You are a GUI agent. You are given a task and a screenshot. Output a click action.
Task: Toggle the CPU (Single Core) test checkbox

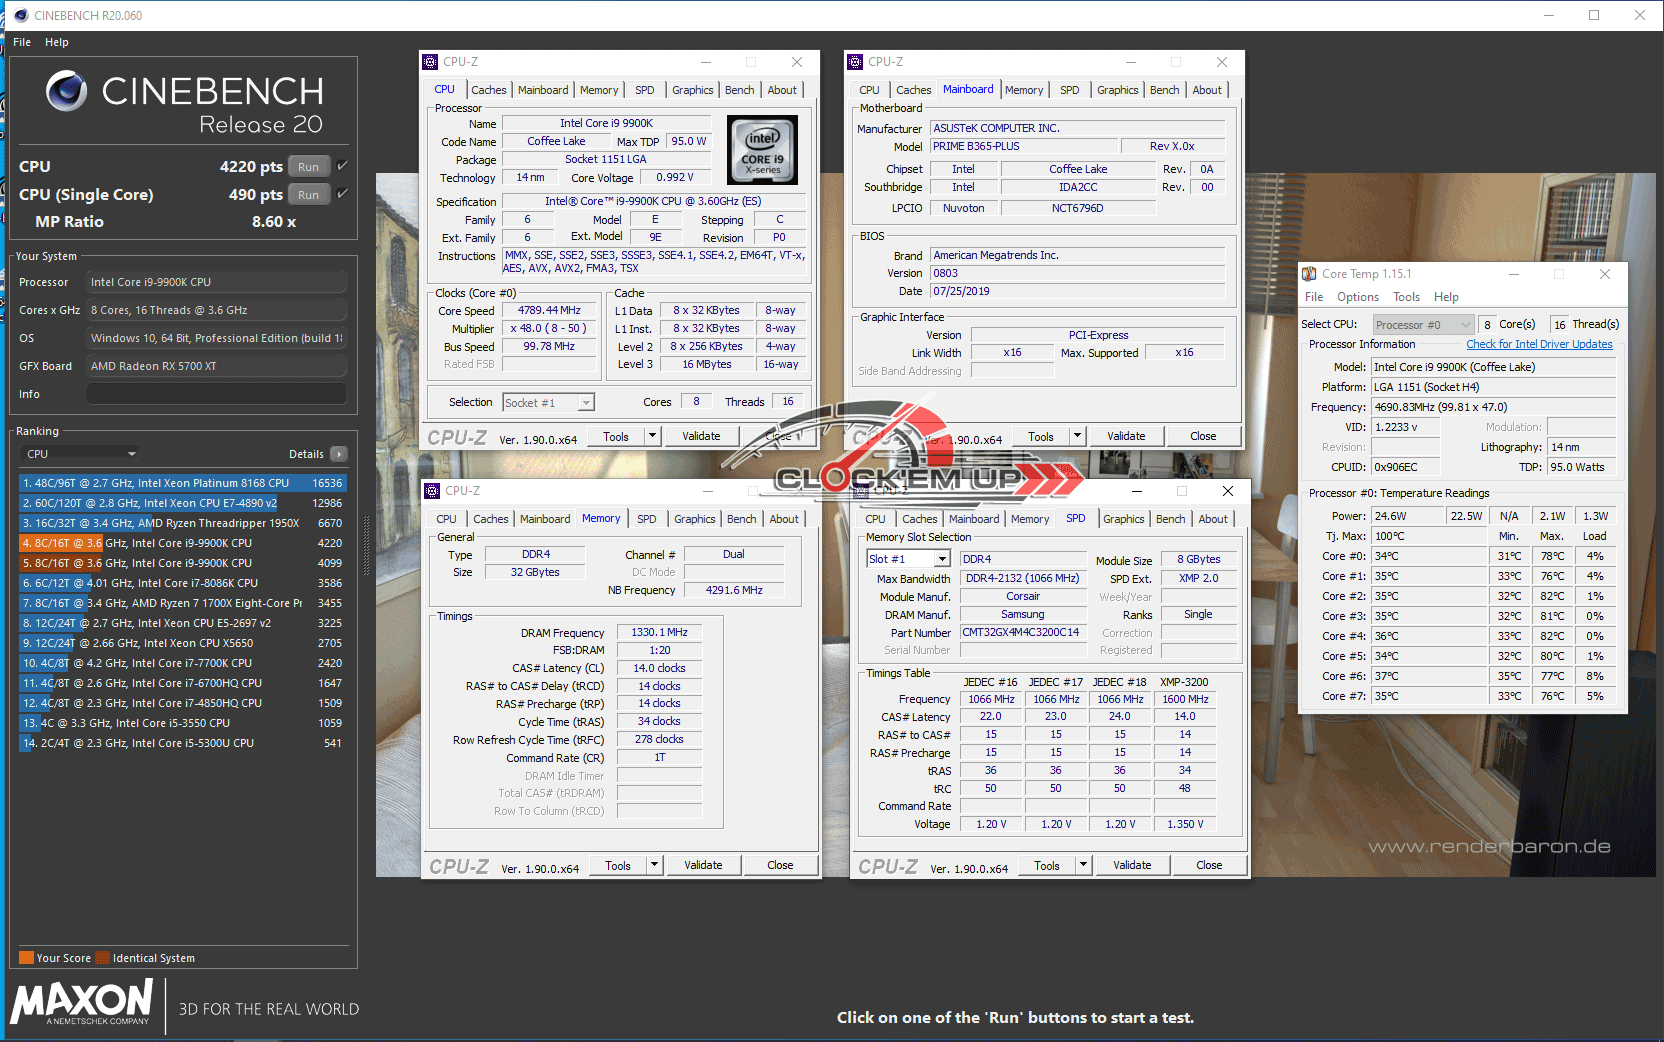click(343, 194)
